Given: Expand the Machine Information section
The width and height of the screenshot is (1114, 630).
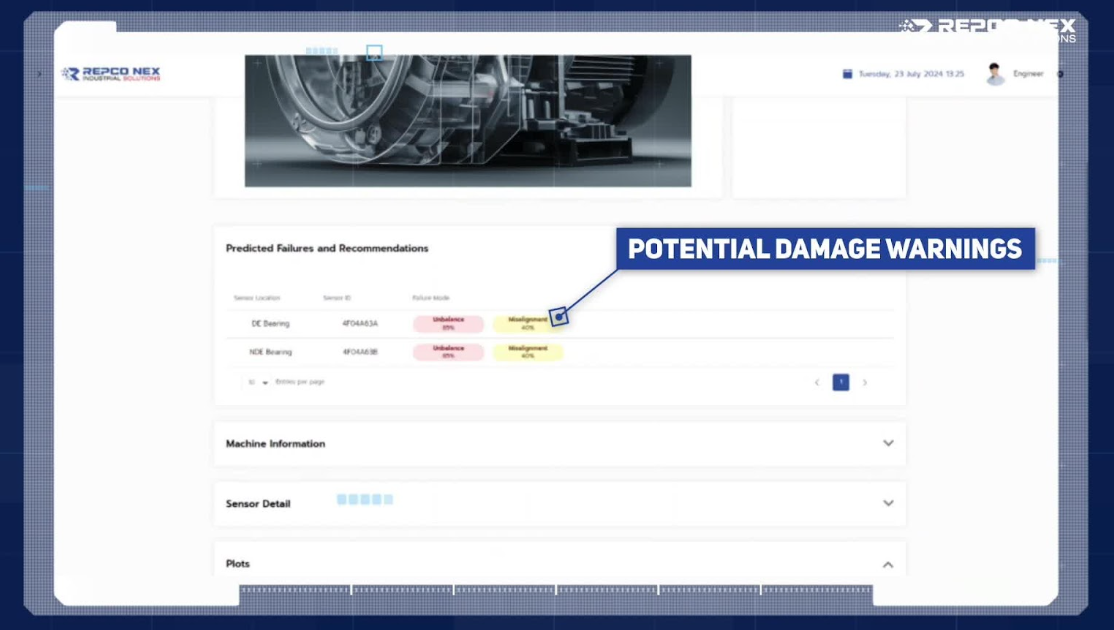Looking at the screenshot, I should [x=887, y=443].
